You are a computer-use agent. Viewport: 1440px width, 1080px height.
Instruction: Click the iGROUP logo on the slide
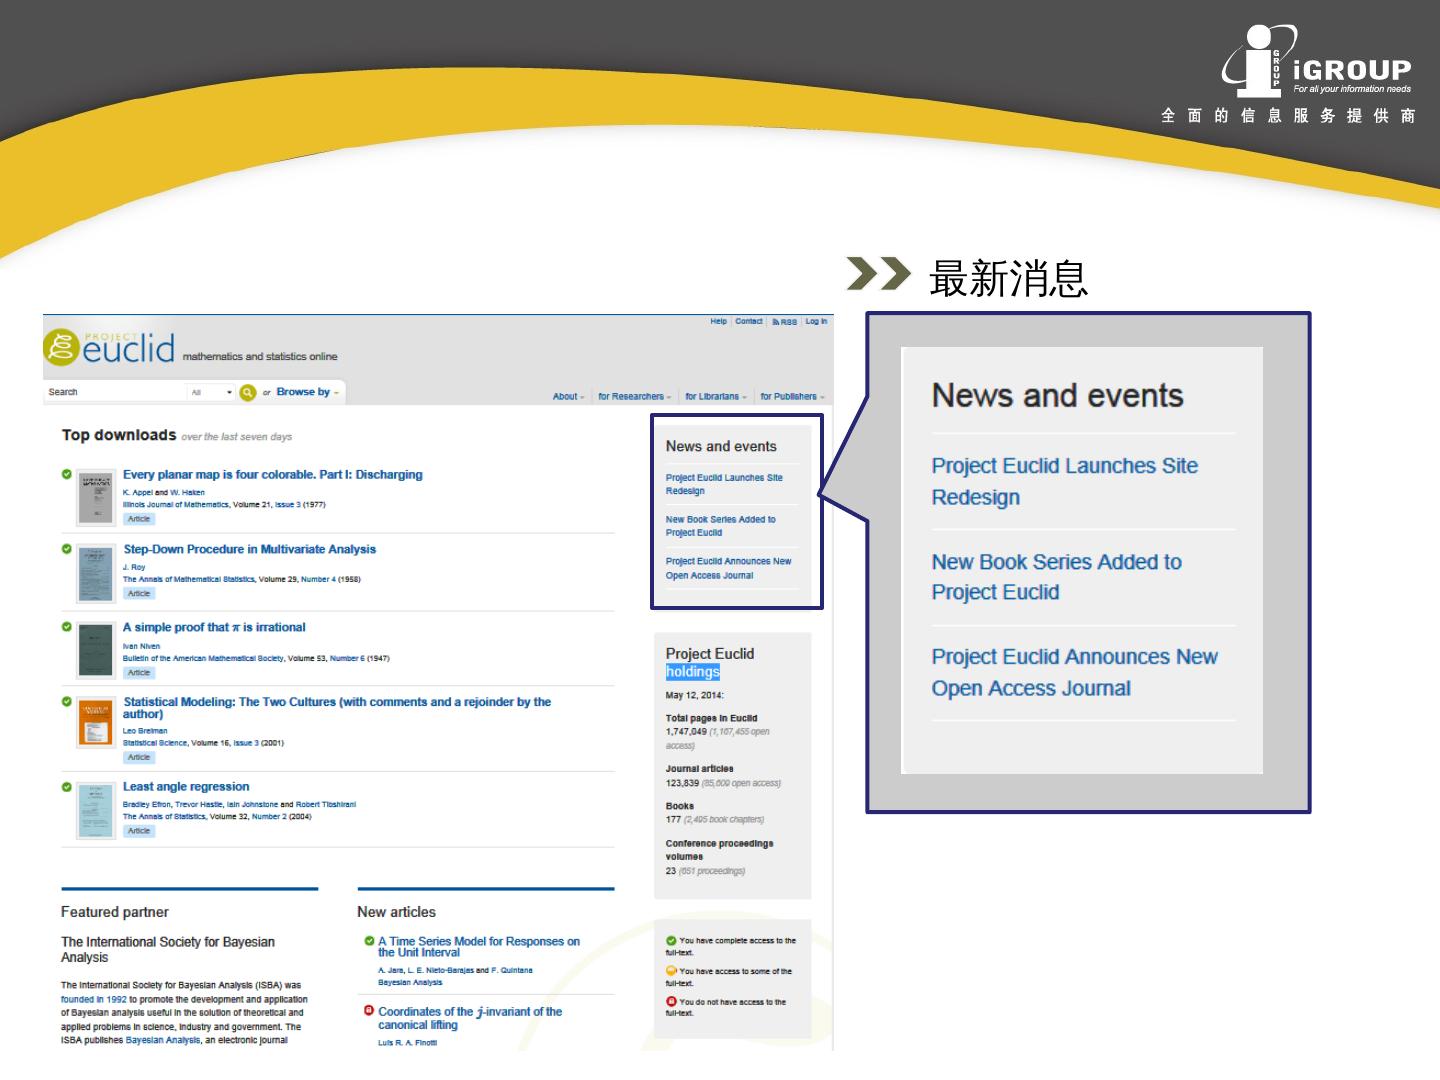[1317, 62]
